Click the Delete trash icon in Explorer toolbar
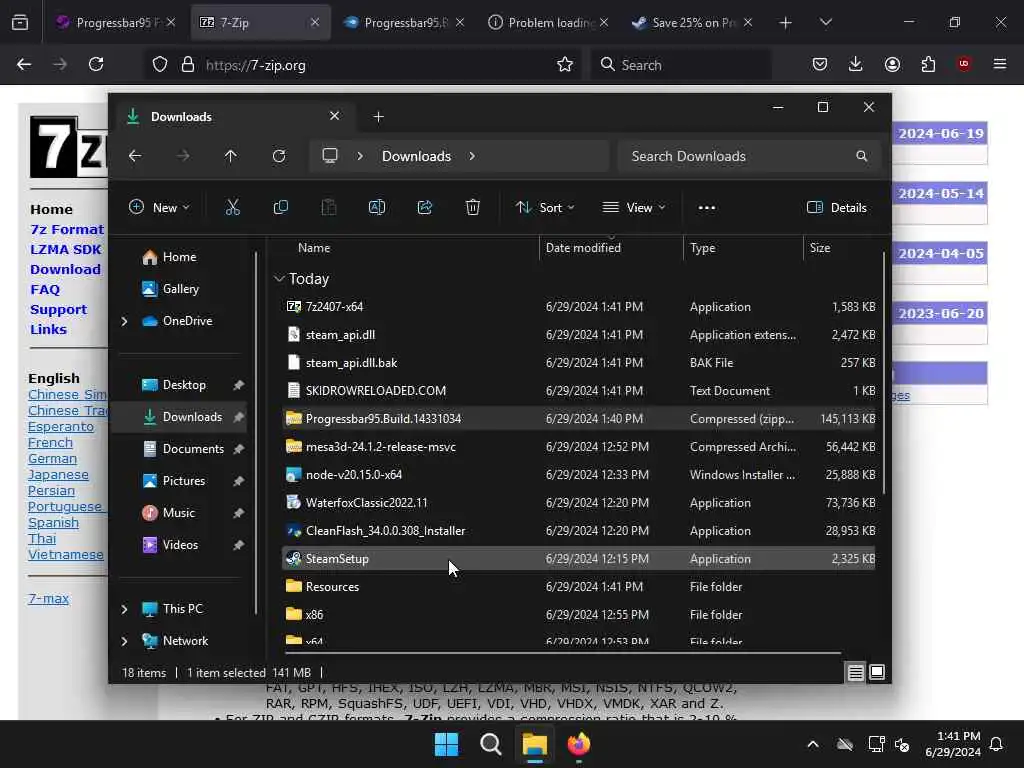 (x=473, y=208)
